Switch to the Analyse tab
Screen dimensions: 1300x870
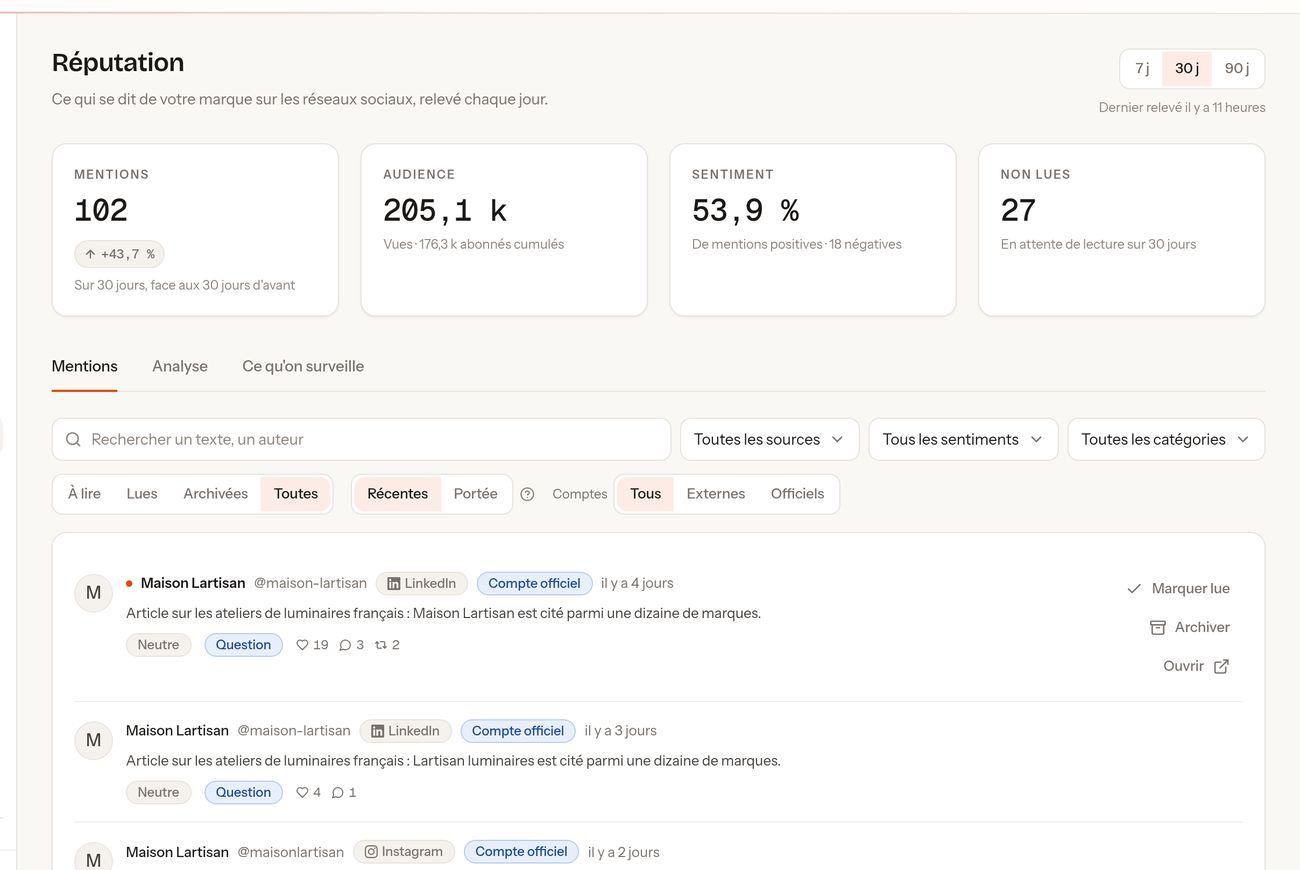(180, 367)
